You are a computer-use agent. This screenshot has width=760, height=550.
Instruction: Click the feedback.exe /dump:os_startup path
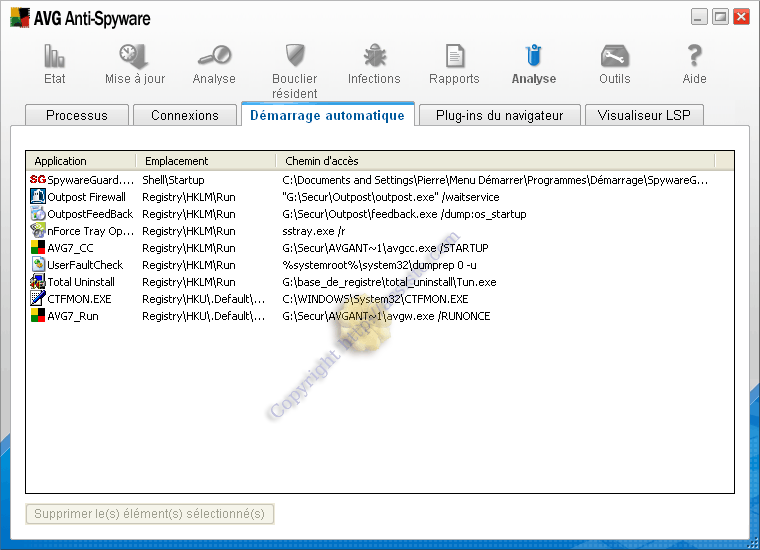pyautogui.click(x=404, y=214)
